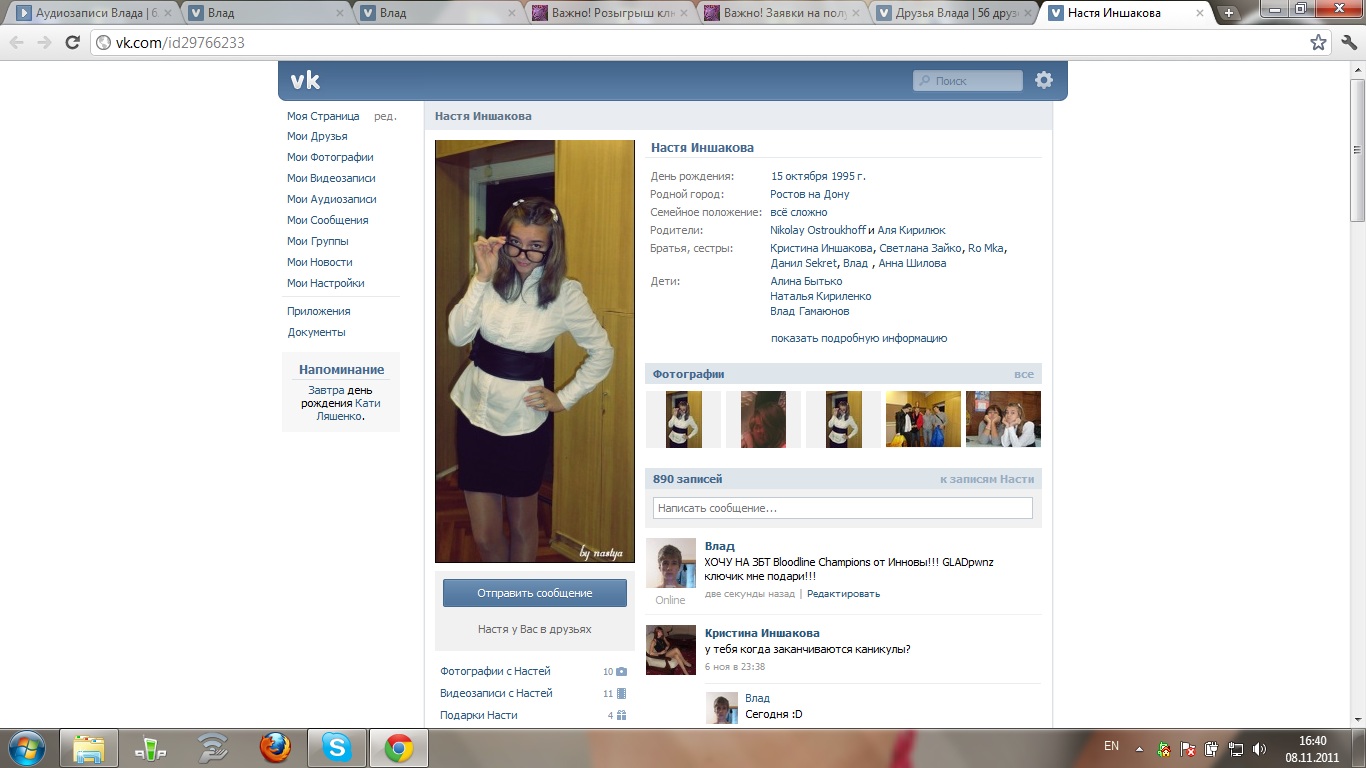Launch Firefox from the taskbar
The width and height of the screenshot is (1366, 768).
point(275,747)
